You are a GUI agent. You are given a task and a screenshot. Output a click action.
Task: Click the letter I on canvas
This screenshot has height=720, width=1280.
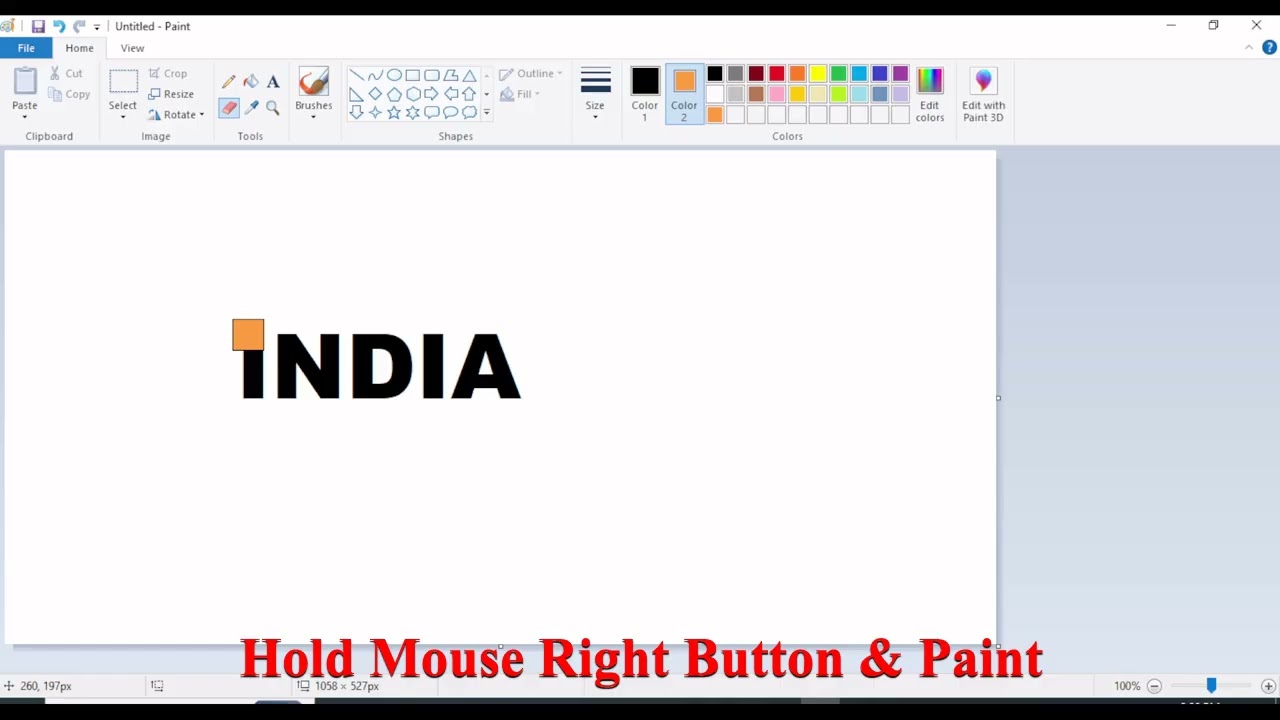[252, 374]
